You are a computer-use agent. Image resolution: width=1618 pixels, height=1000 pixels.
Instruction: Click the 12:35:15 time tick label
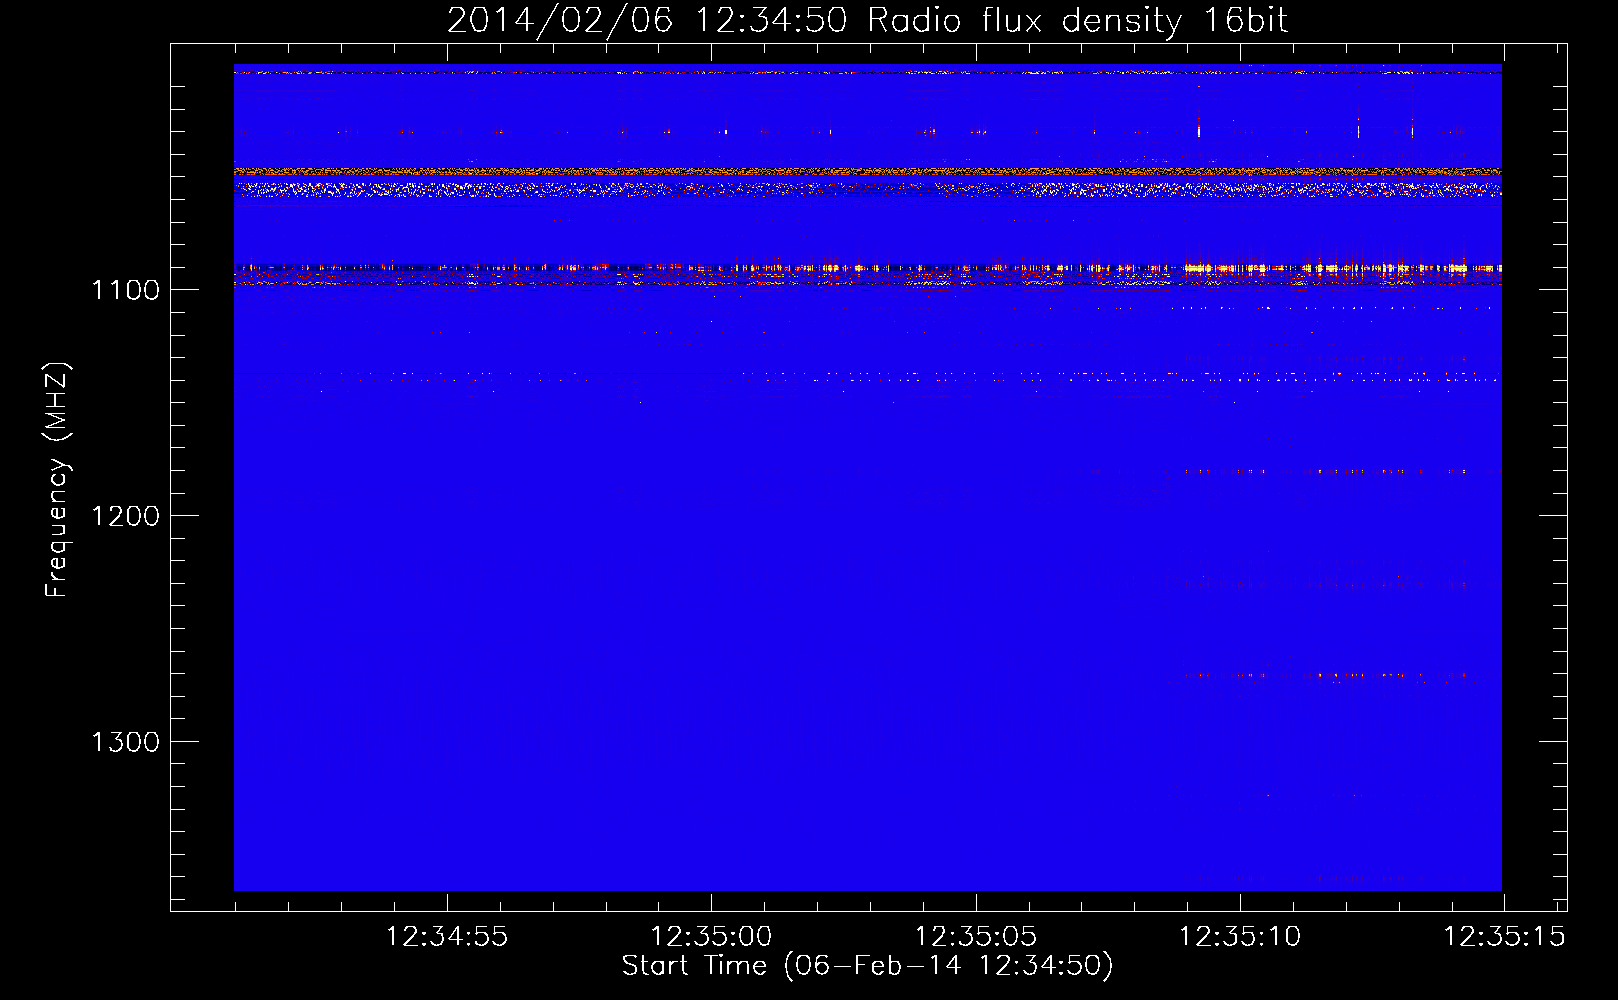coord(1504,937)
